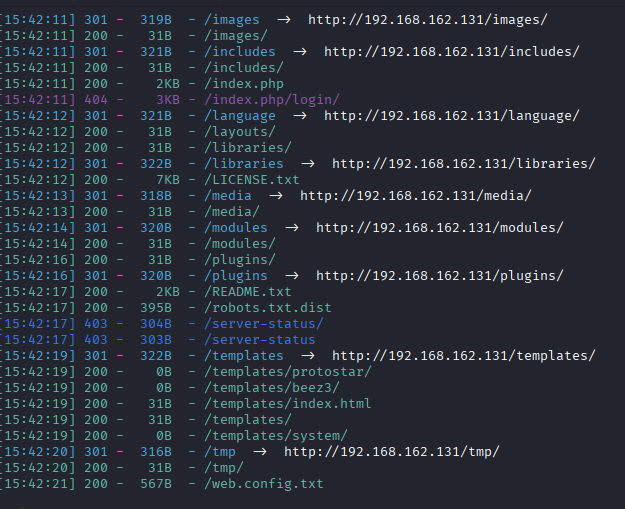Click the 319B size of the /images redirect
The height and width of the screenshot is (509, 625).
pos(156,20)
